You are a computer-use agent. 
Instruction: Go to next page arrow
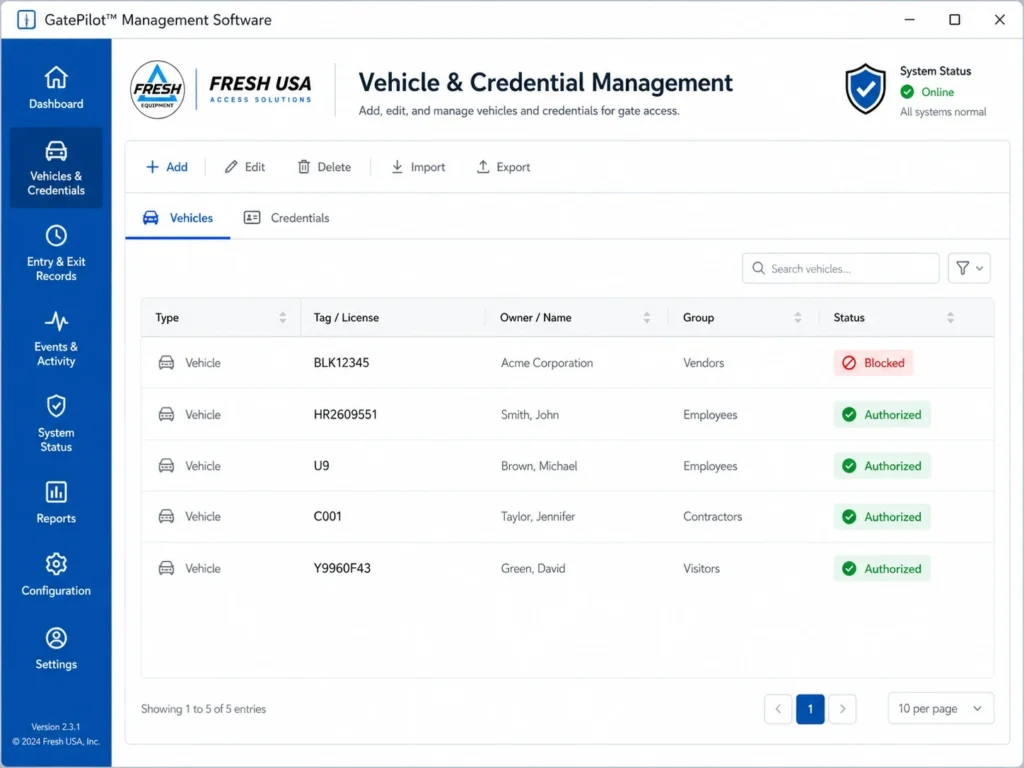tap(842, 709)
